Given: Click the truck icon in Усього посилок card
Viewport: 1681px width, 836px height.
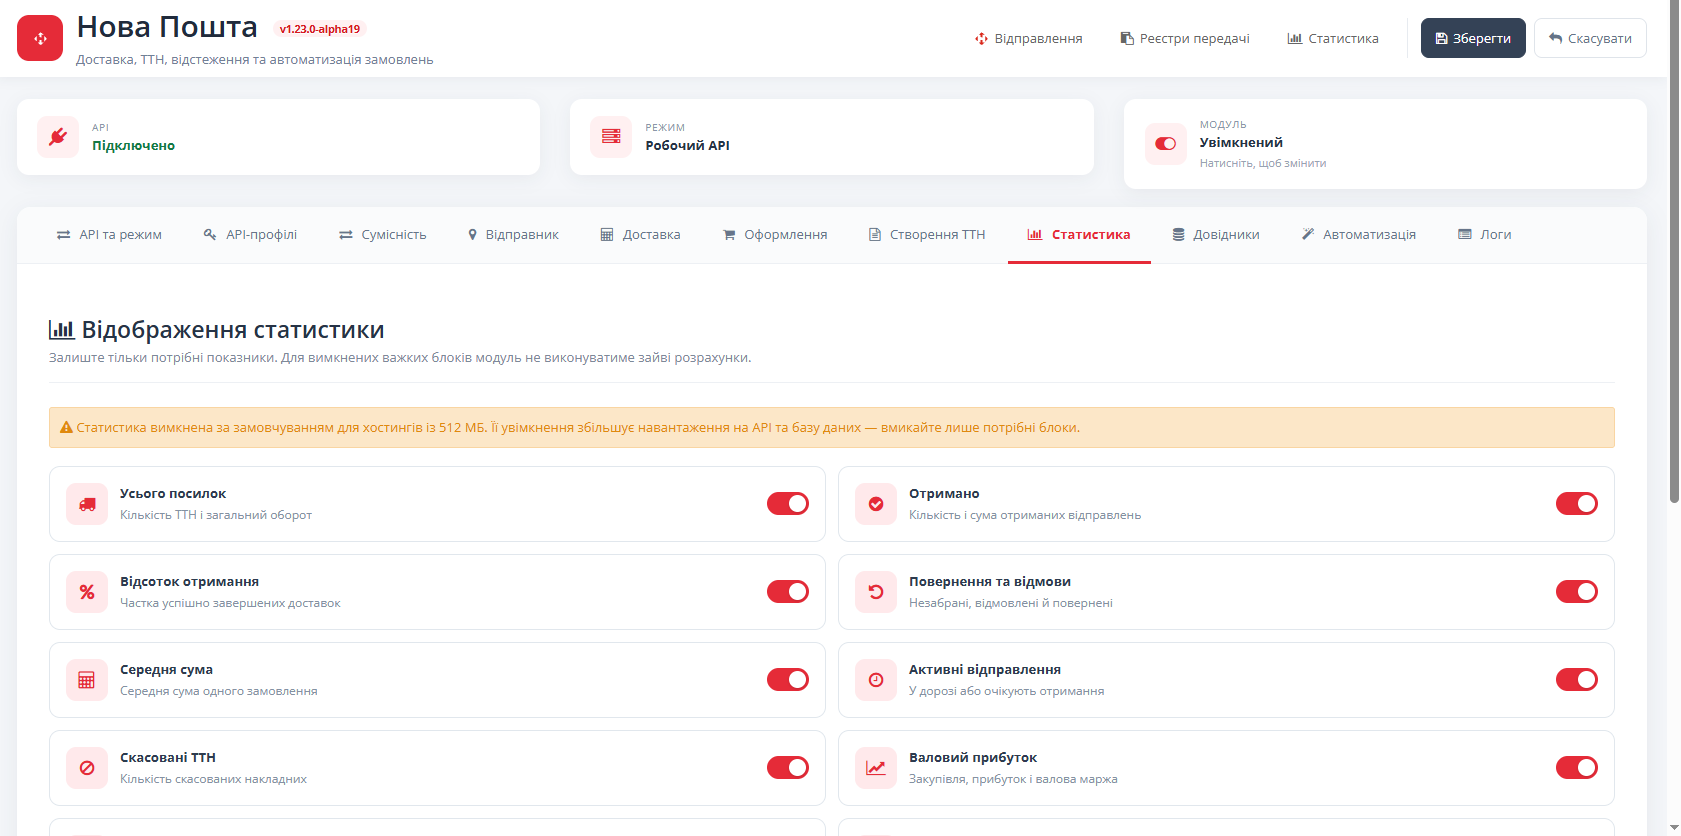Looking at the screenshot, I should pyautogui.click(x=87, y=504).
